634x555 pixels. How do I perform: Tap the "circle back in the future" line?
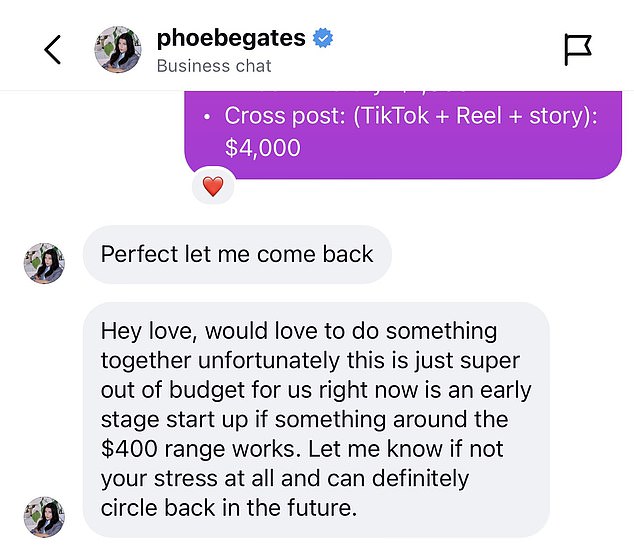[228, 507]
